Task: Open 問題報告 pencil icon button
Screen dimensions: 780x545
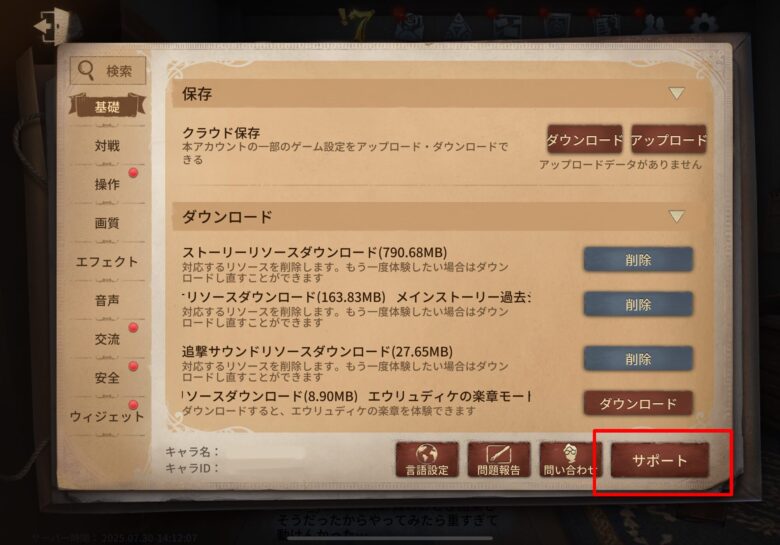Action: pos(499,460)
